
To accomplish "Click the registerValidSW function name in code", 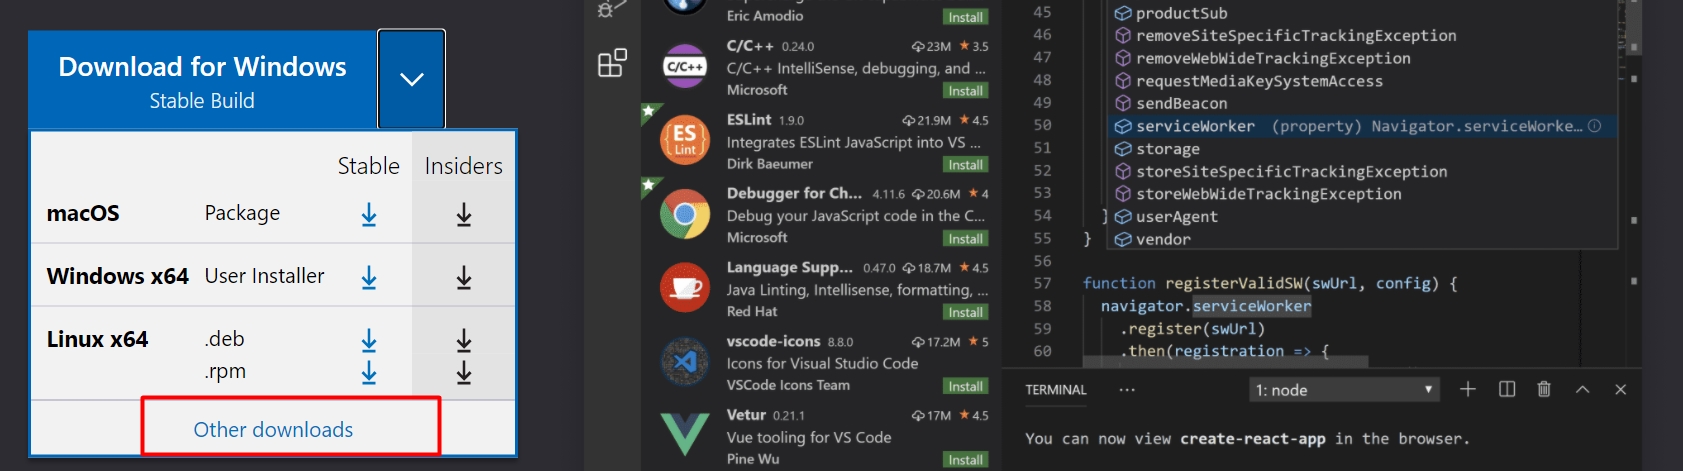I will tap(1234, 284).
